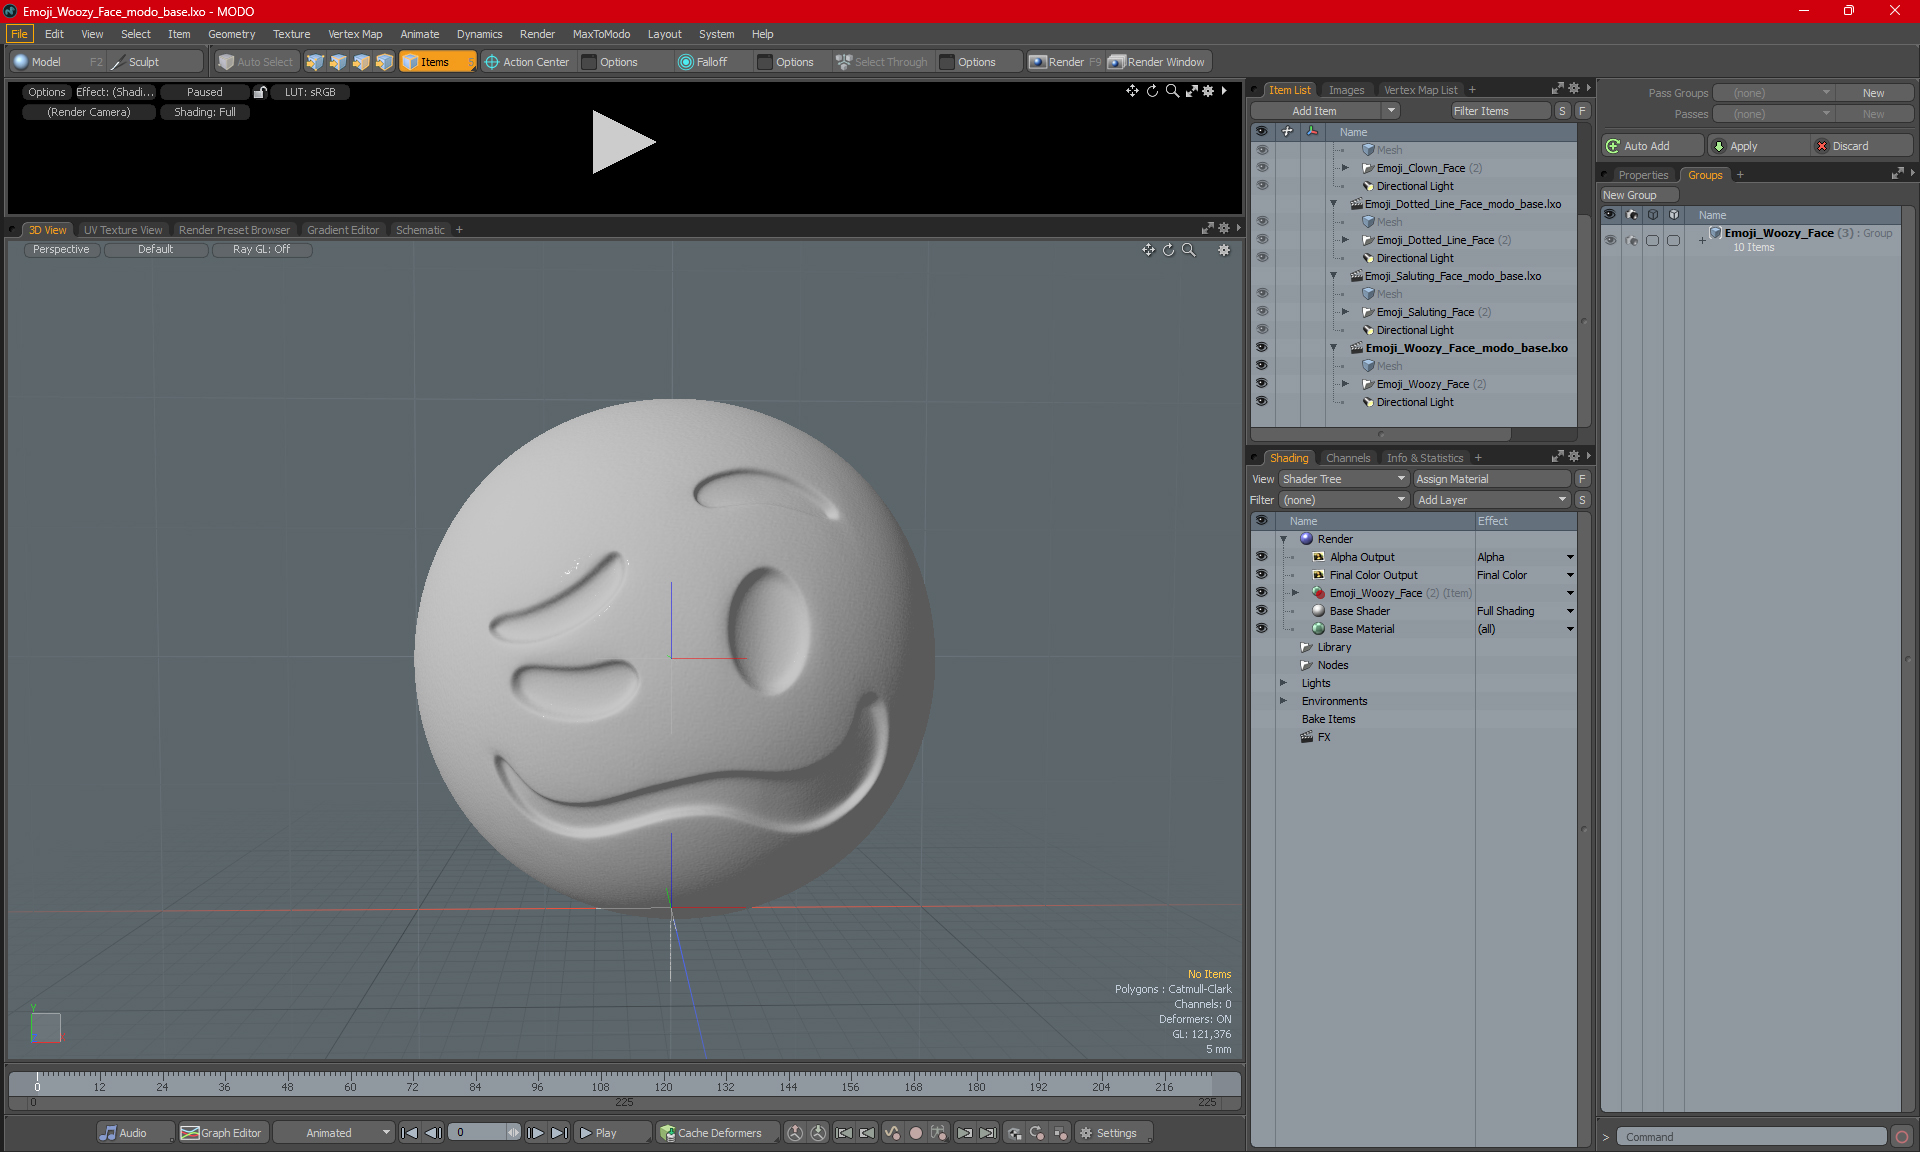Toggle Final Color Output visibility
This screenshot has width=1920, height=1152.
1261,575
